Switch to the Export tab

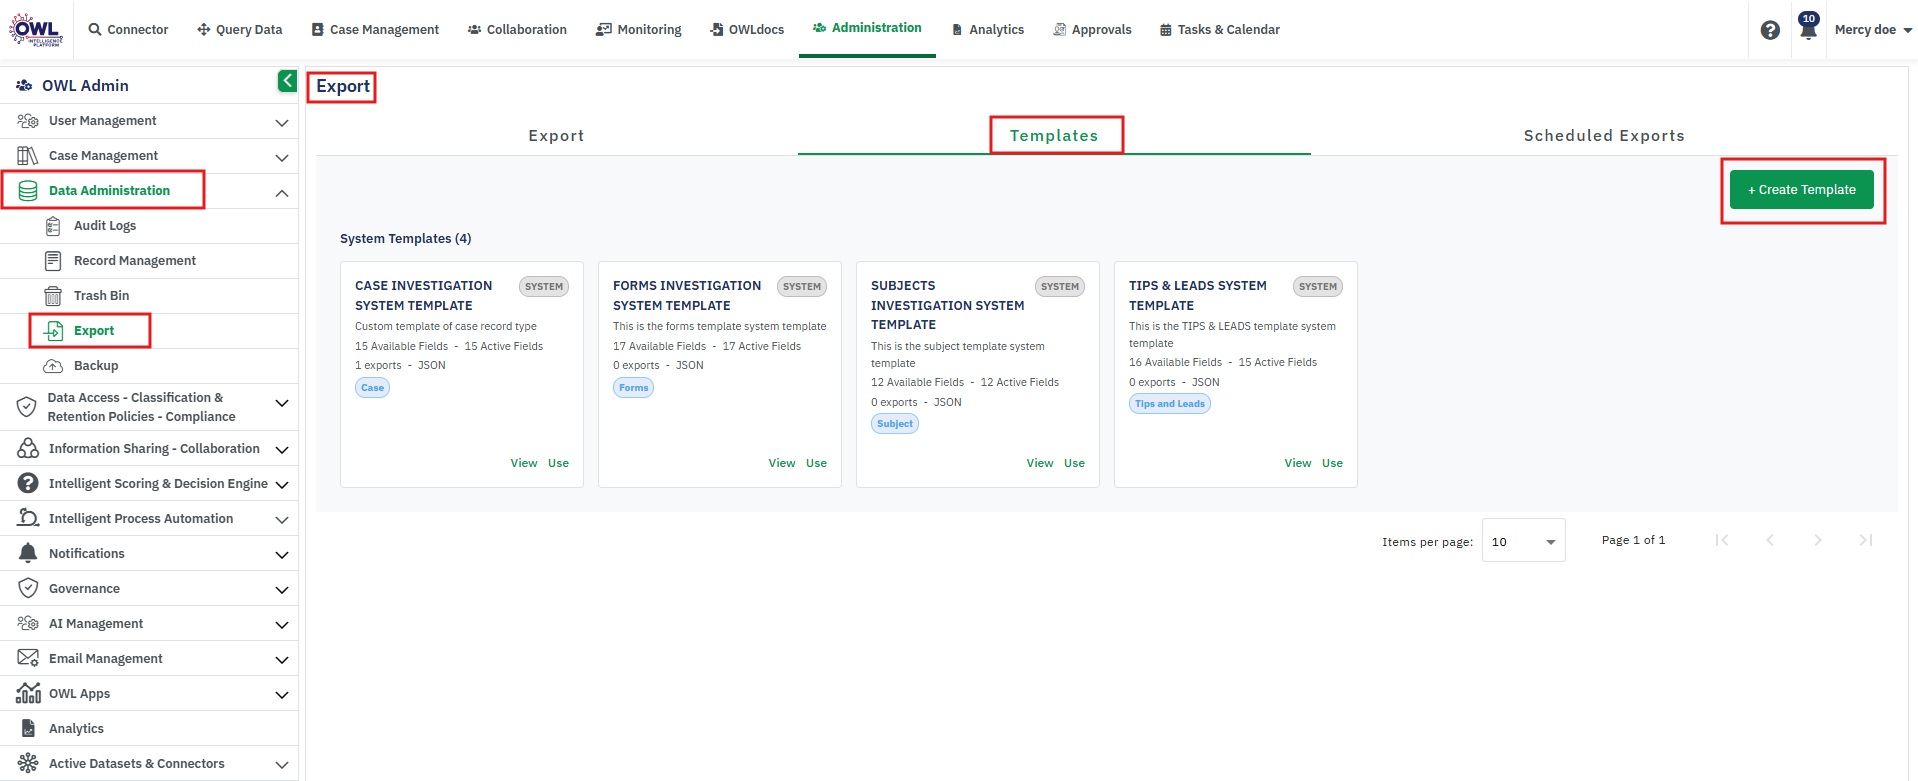point(556,136)
